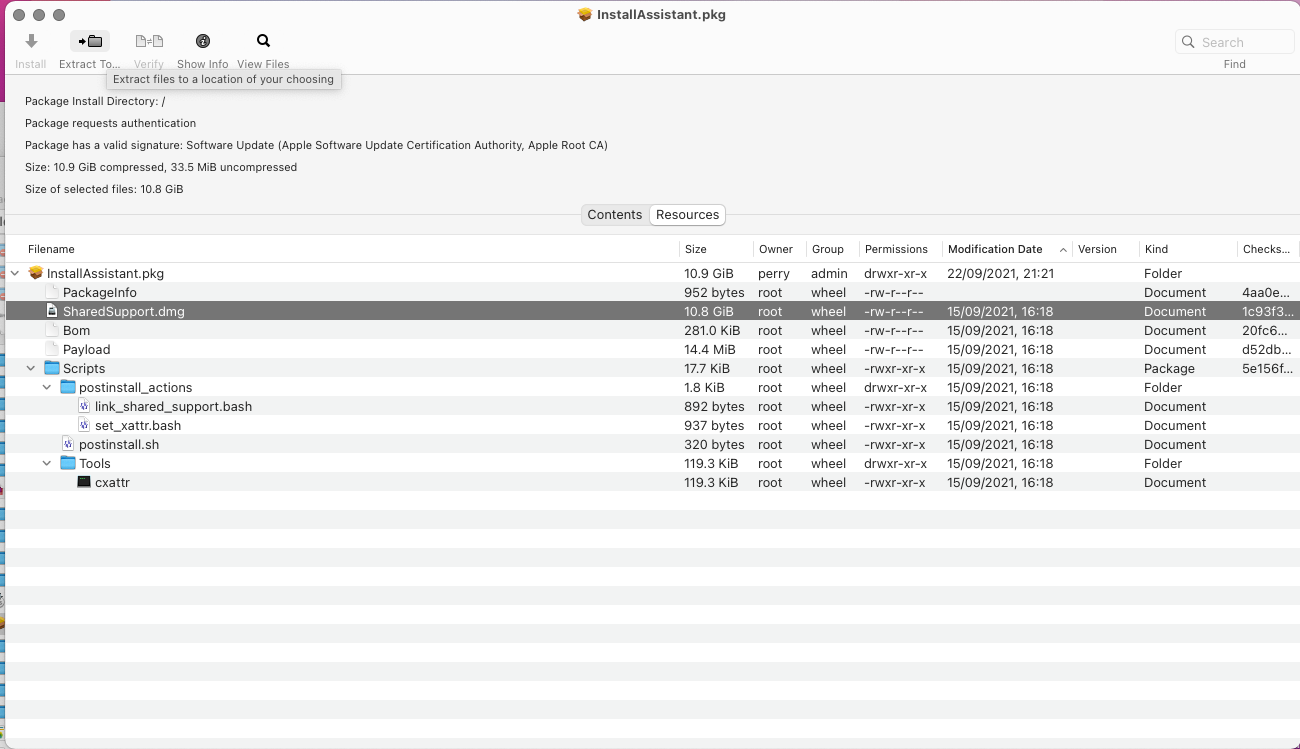Click the InstallAssistant.pkg package icon in the title bar
Screen dimensions: 1300x749
click(585, 15)
